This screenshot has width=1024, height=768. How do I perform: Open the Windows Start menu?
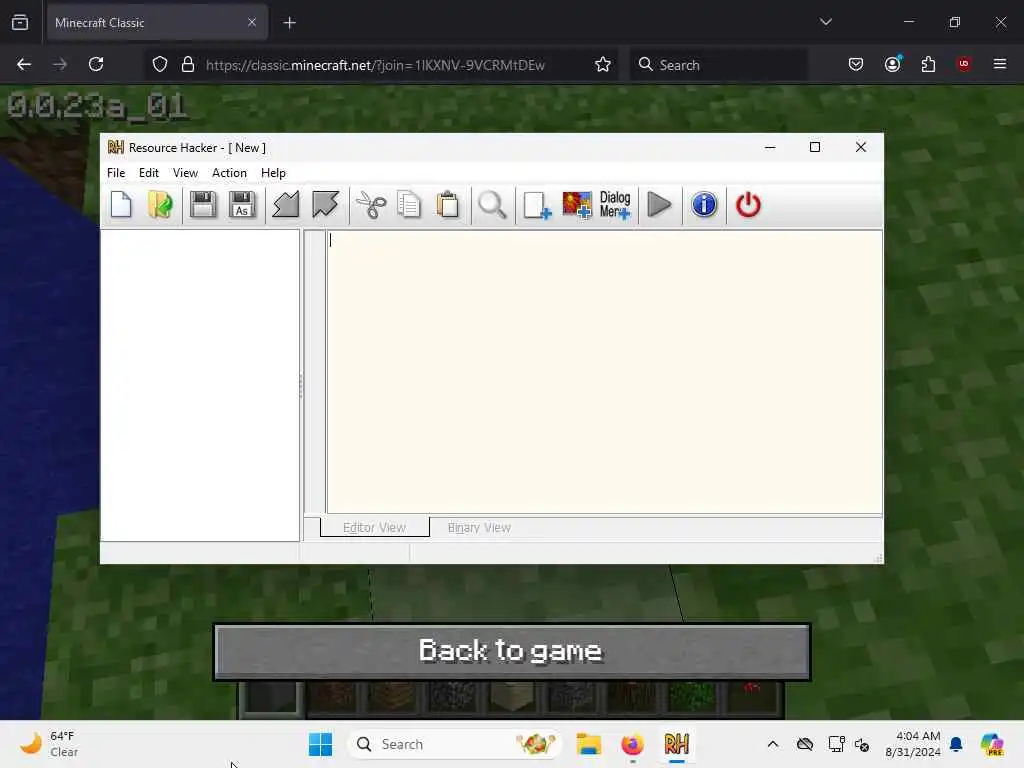320,744
